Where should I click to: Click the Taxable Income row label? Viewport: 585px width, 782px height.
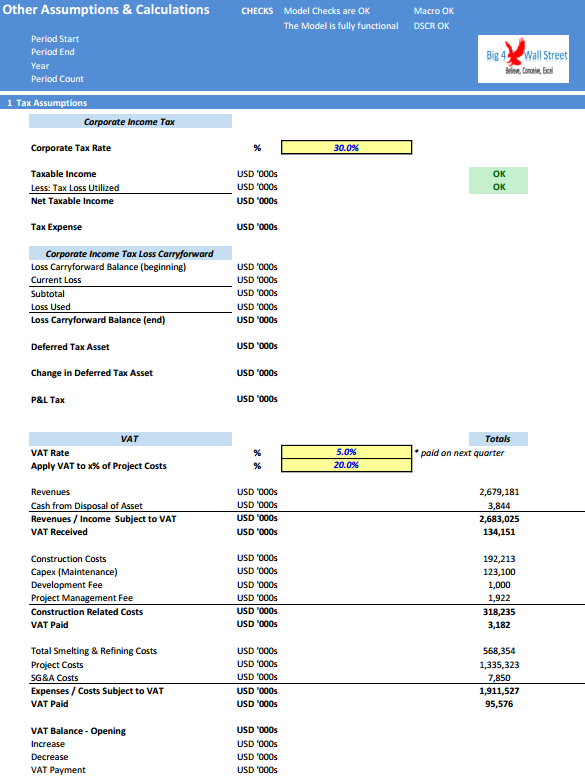63,174
